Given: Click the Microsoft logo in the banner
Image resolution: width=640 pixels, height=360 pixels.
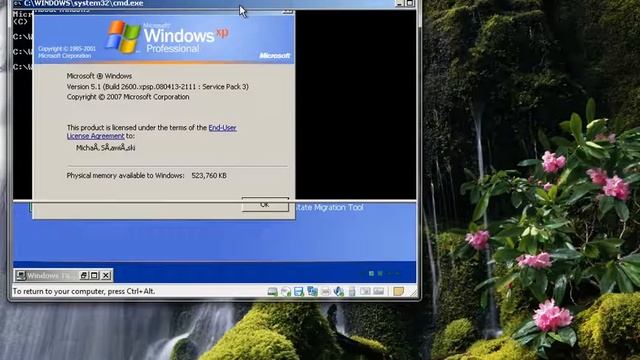Looking at the screenshot, I should (x=275, y=56).
